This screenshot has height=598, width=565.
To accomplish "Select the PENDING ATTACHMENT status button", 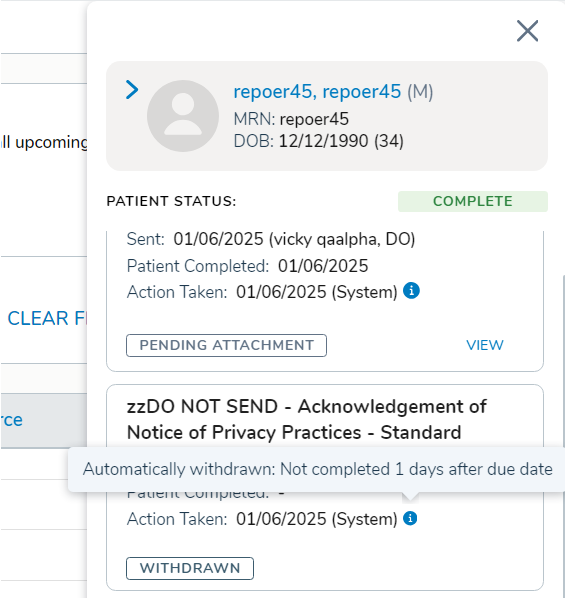I will click(x=226, y=346).
